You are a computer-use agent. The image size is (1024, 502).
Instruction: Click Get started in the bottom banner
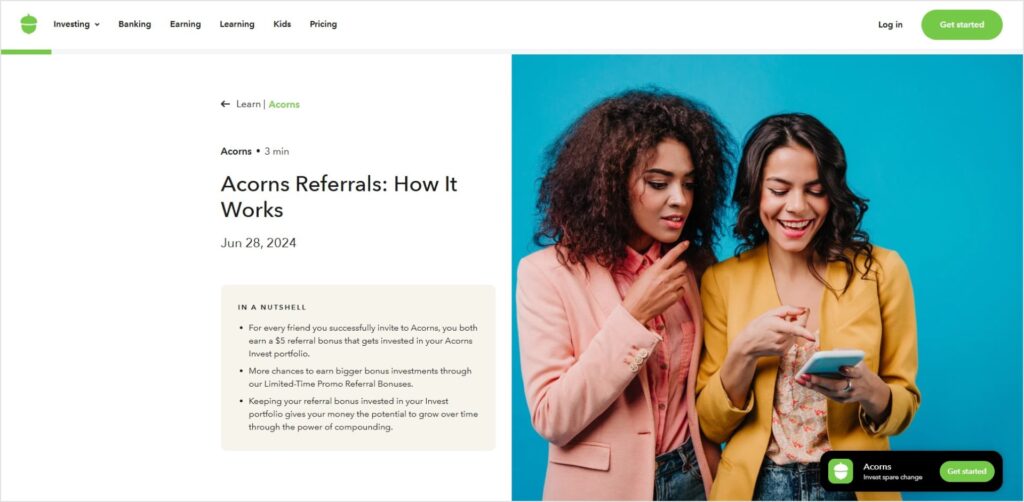967,471
